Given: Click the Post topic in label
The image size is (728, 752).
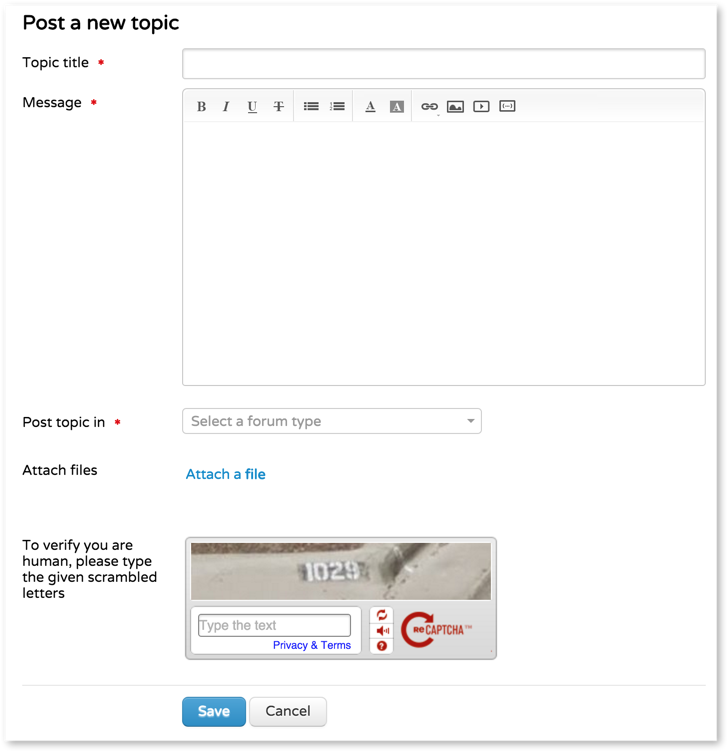Looking at the screenshot, I should (x=64, y=423).
